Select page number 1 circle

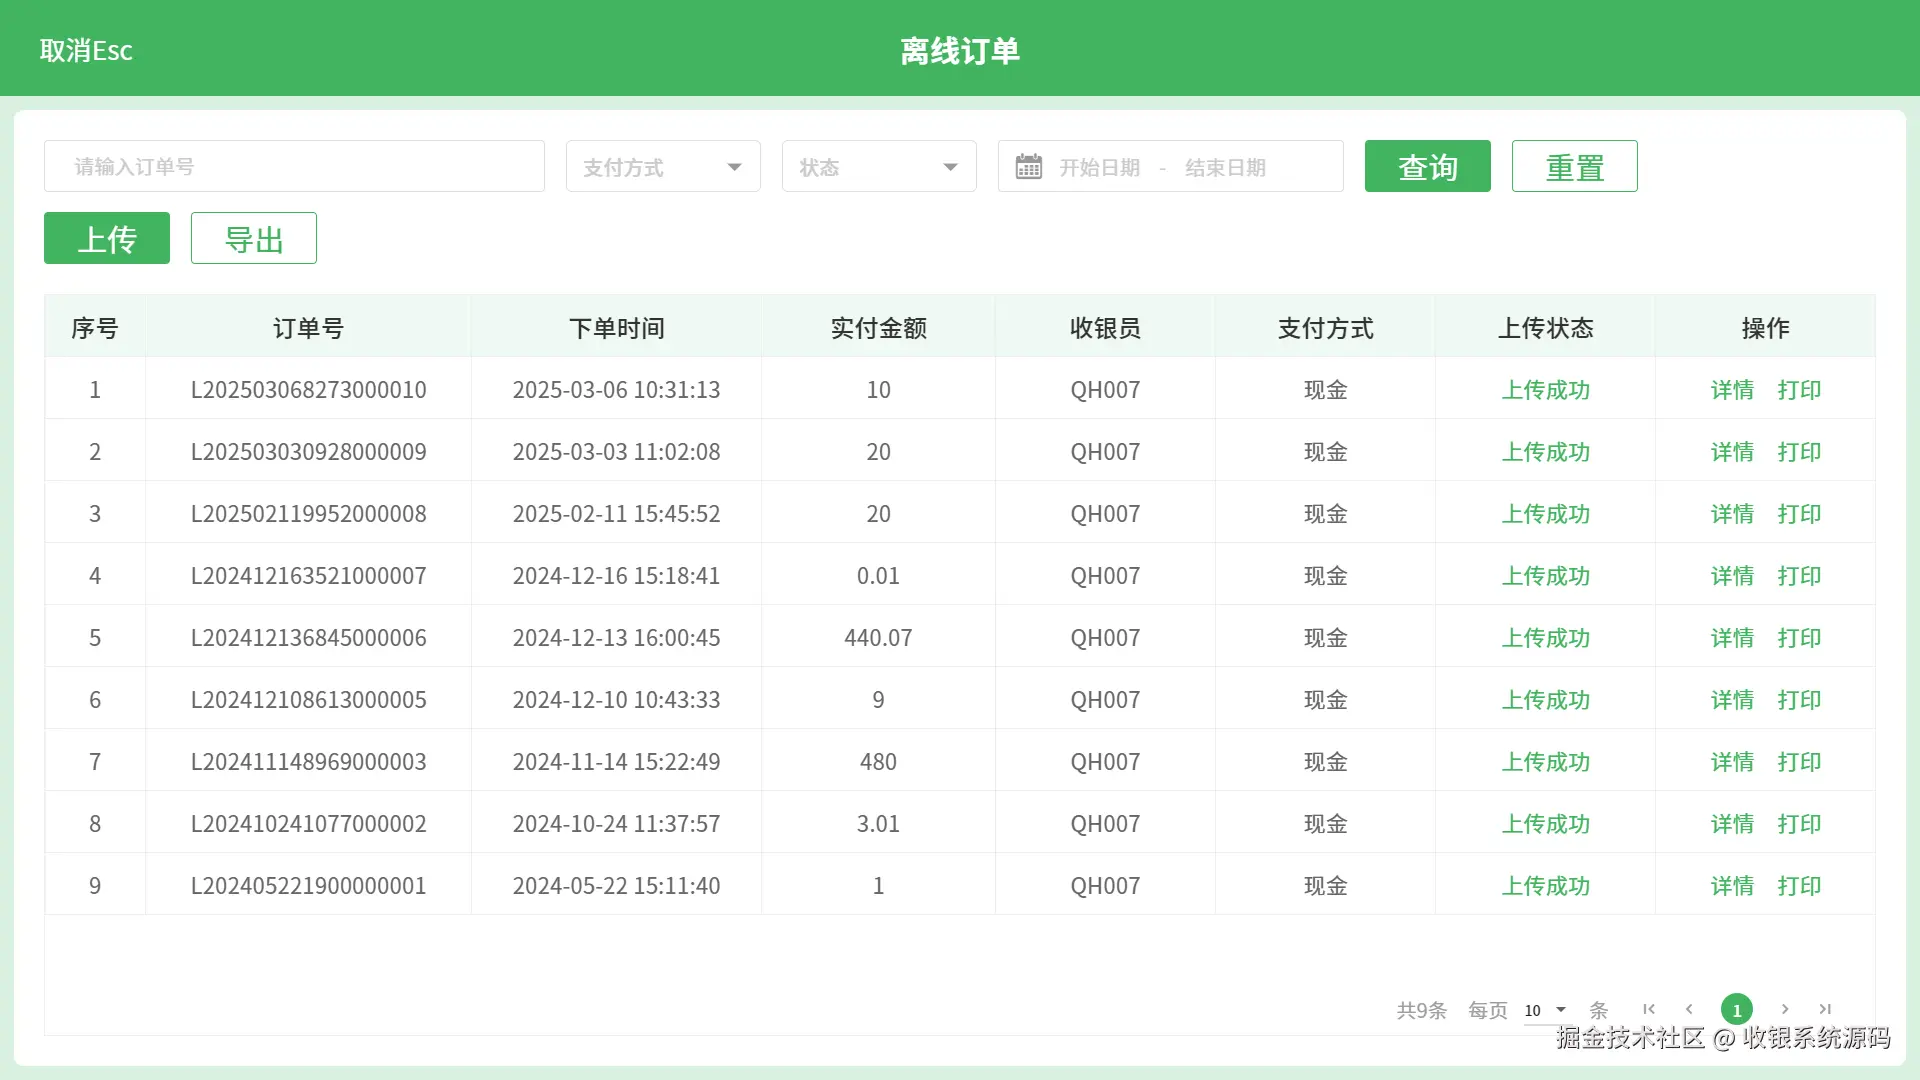point(1737,1009)
